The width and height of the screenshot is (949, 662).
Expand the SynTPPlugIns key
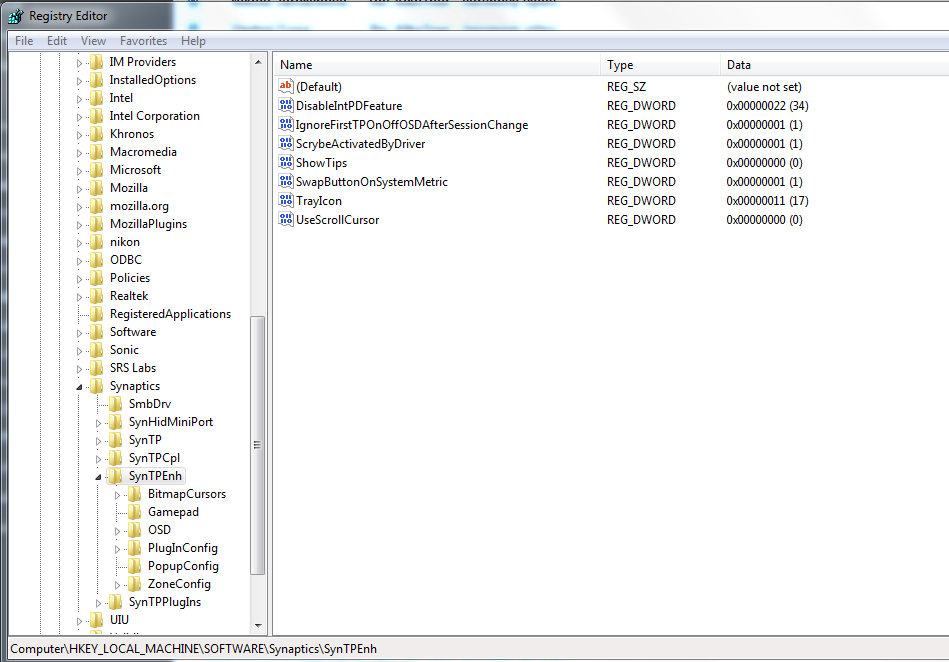[x=98, y=603]
